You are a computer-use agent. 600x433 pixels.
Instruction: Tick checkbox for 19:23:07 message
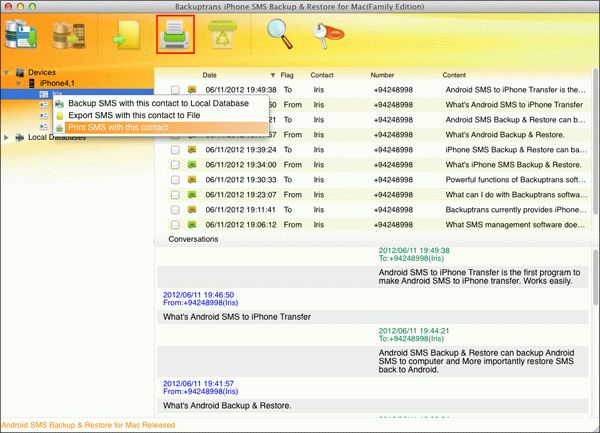pos(175,195)
